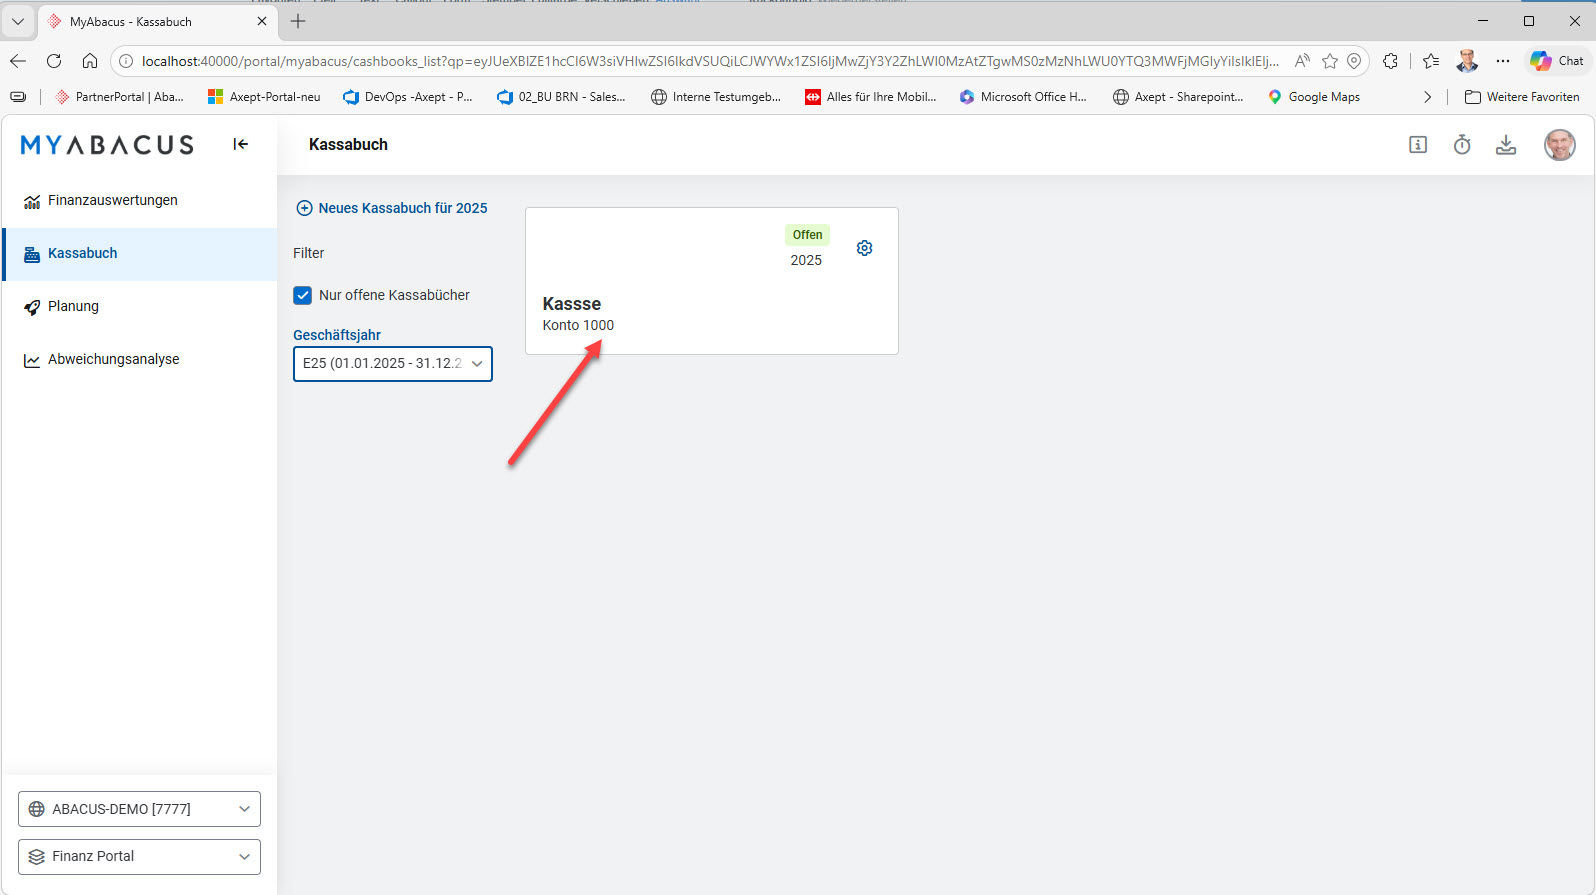Open Microsoft Office H bookmark
1596x895 pixels.
1023,97
